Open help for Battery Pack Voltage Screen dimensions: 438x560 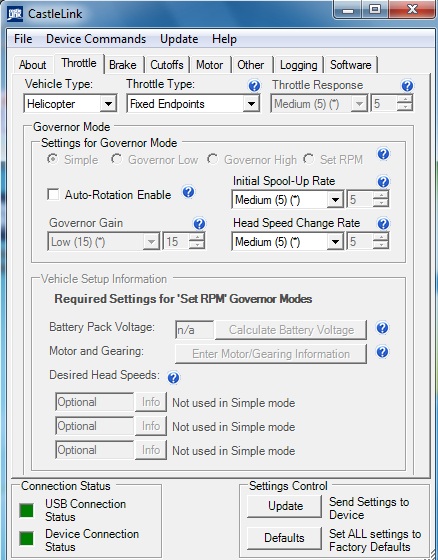click(383, 328)
